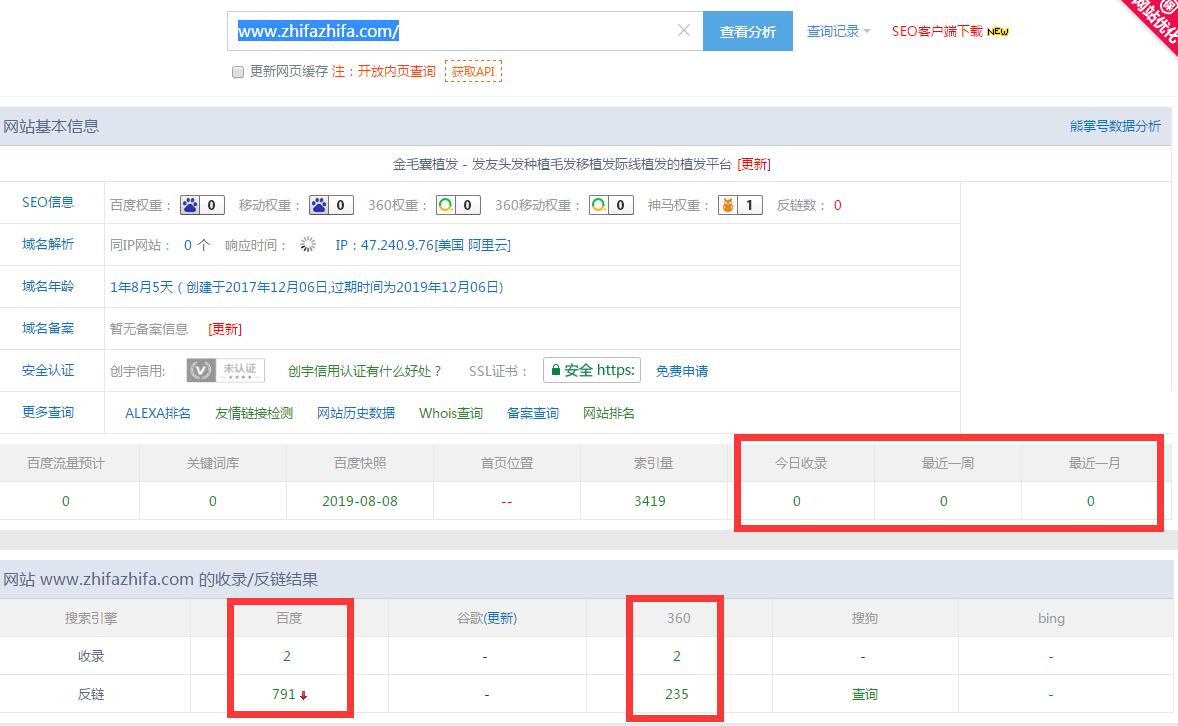Click the 免费申请 link
Screen dimensions: 1178x726
click(x=682, y=371)
